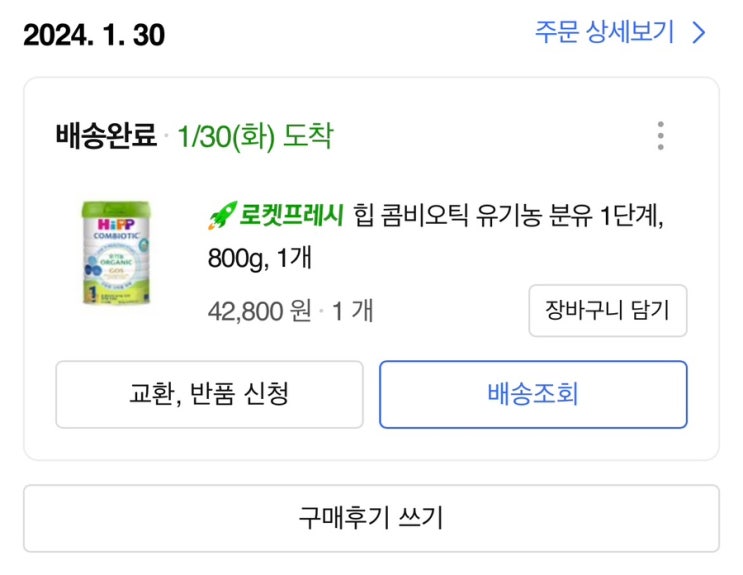Click the number 1 on the can image
743x575 pixels.
click(90, 294)
